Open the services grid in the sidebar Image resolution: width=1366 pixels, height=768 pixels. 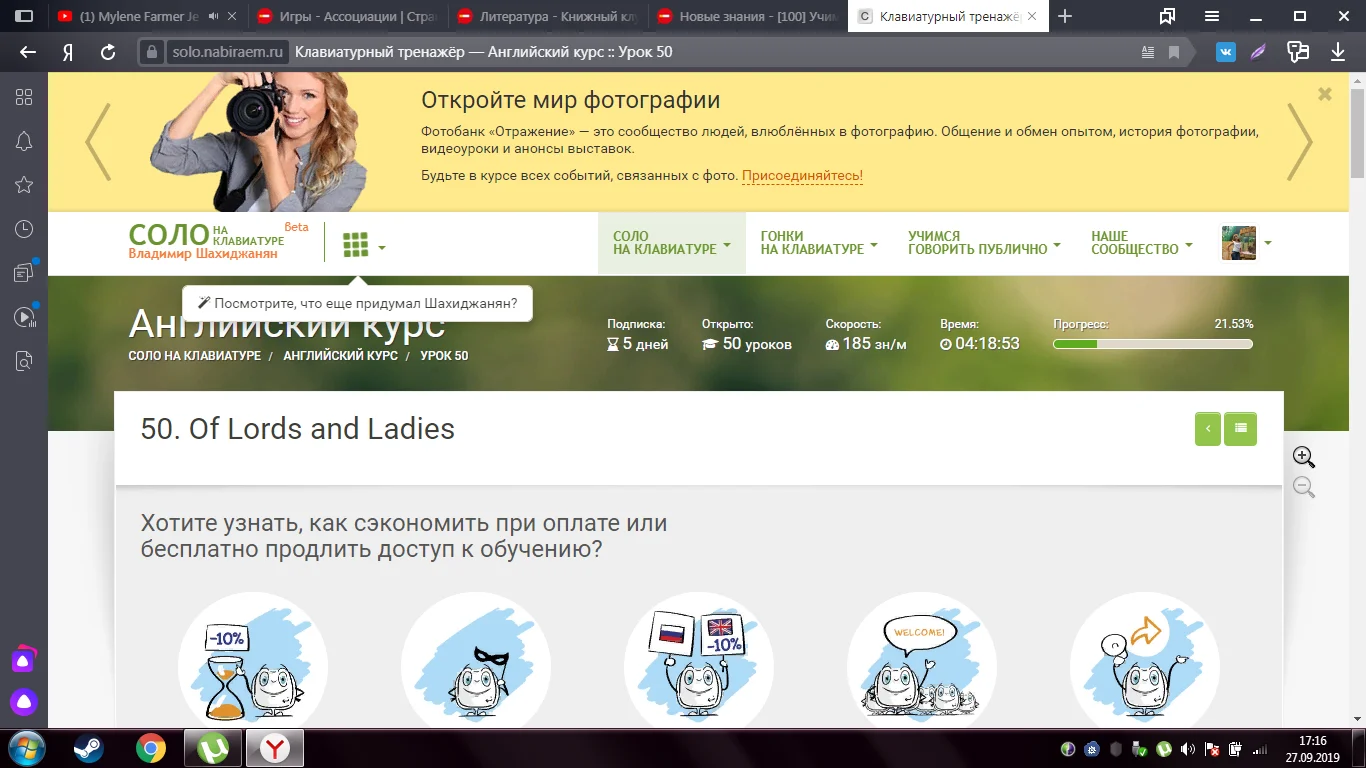(x=24, y=97)
